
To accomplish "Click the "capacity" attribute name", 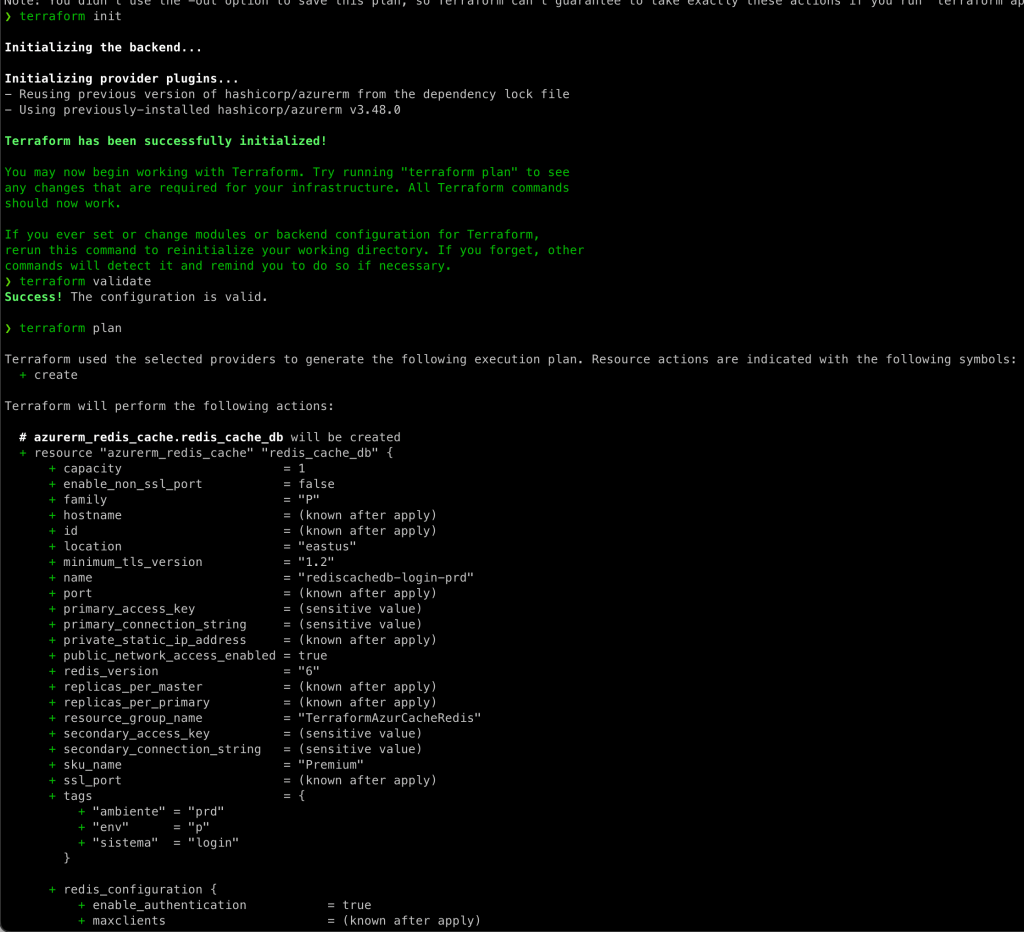I will coord(92,468).
